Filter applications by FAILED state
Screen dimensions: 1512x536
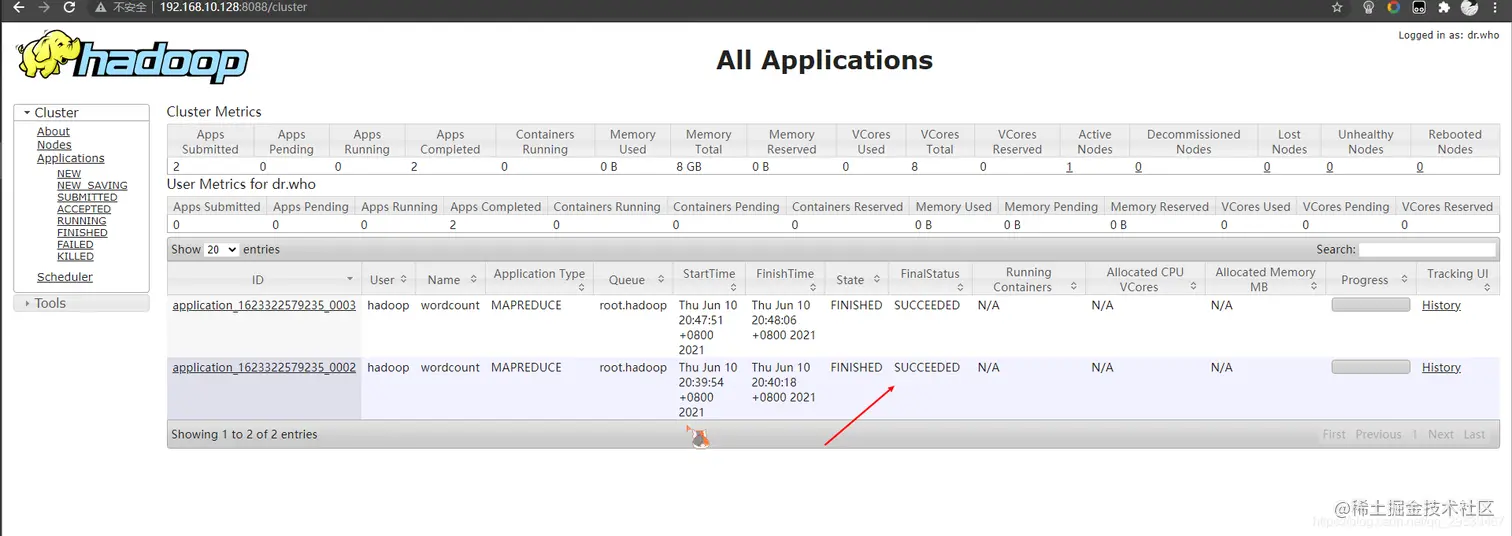(75, 244)
